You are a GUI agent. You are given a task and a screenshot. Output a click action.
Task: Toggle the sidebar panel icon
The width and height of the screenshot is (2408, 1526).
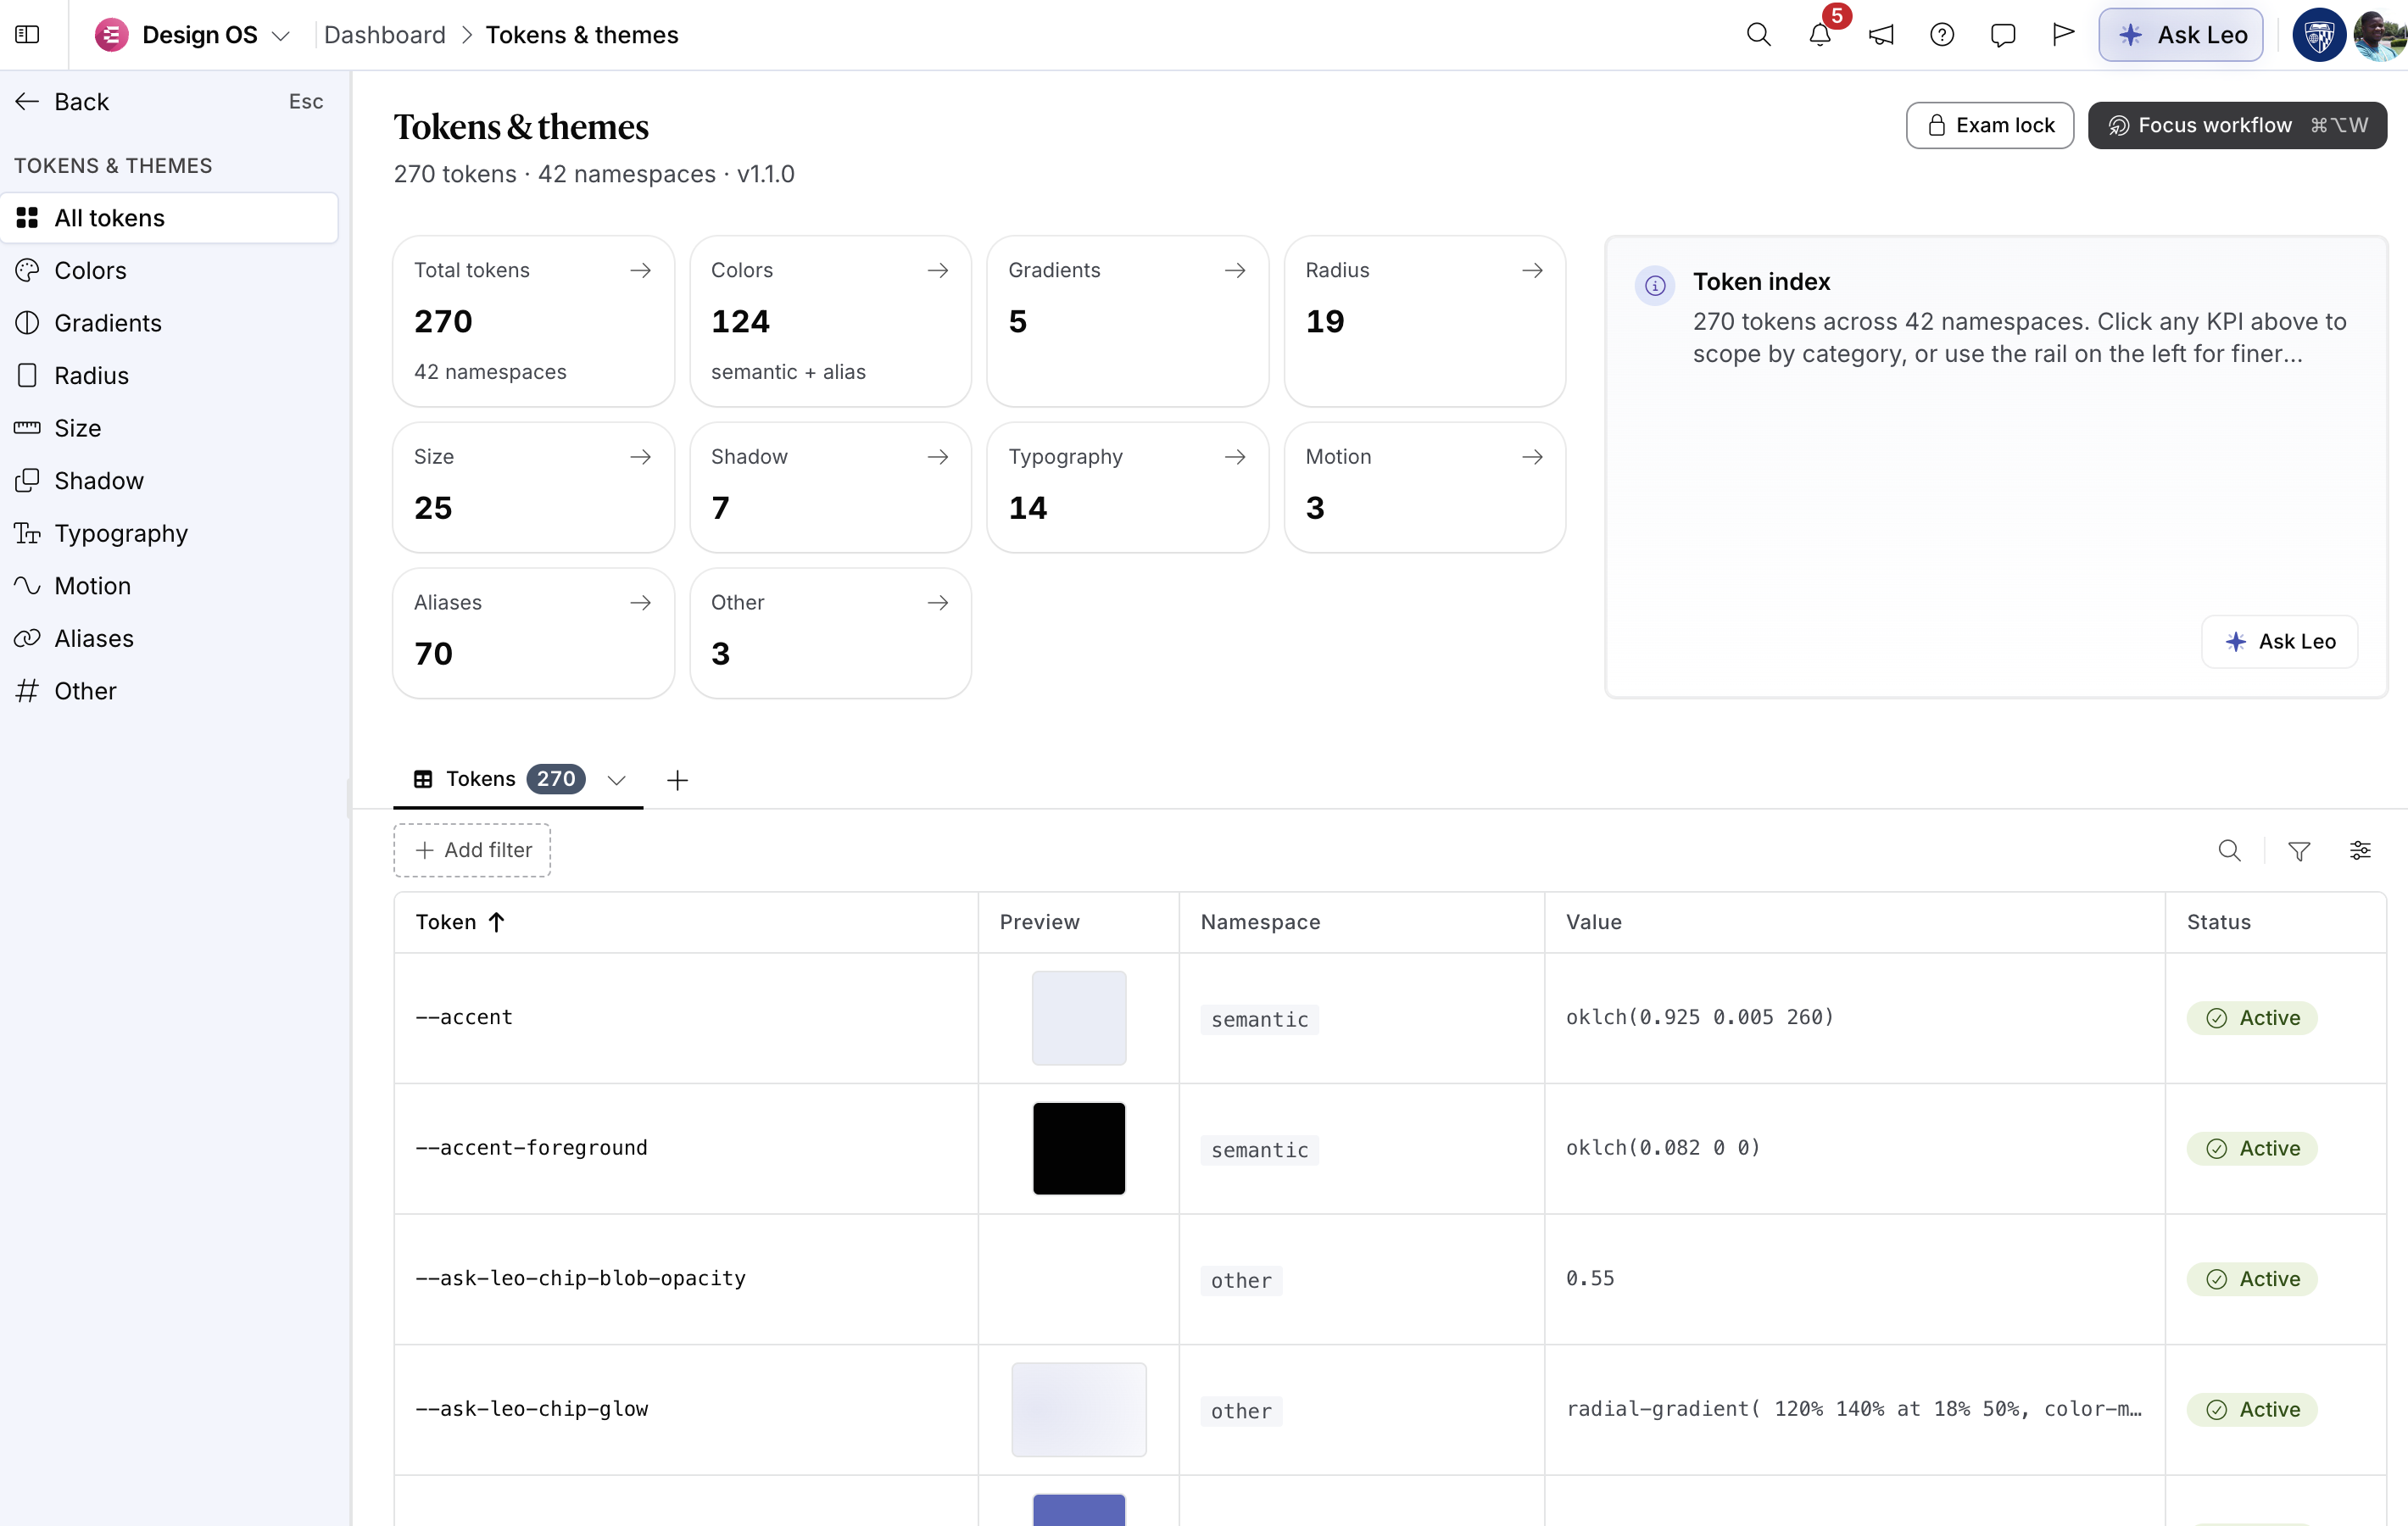(x=28, y=35)
